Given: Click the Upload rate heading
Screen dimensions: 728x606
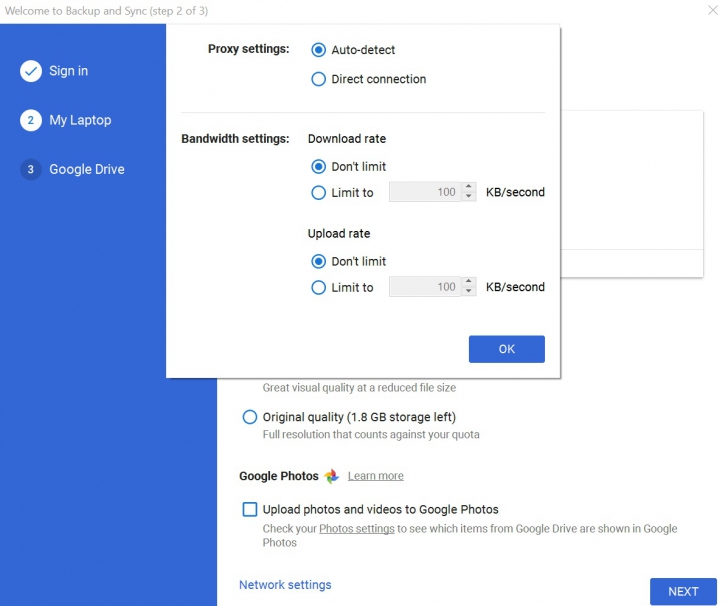Looking at the screenshot, I should click(339, 234).
